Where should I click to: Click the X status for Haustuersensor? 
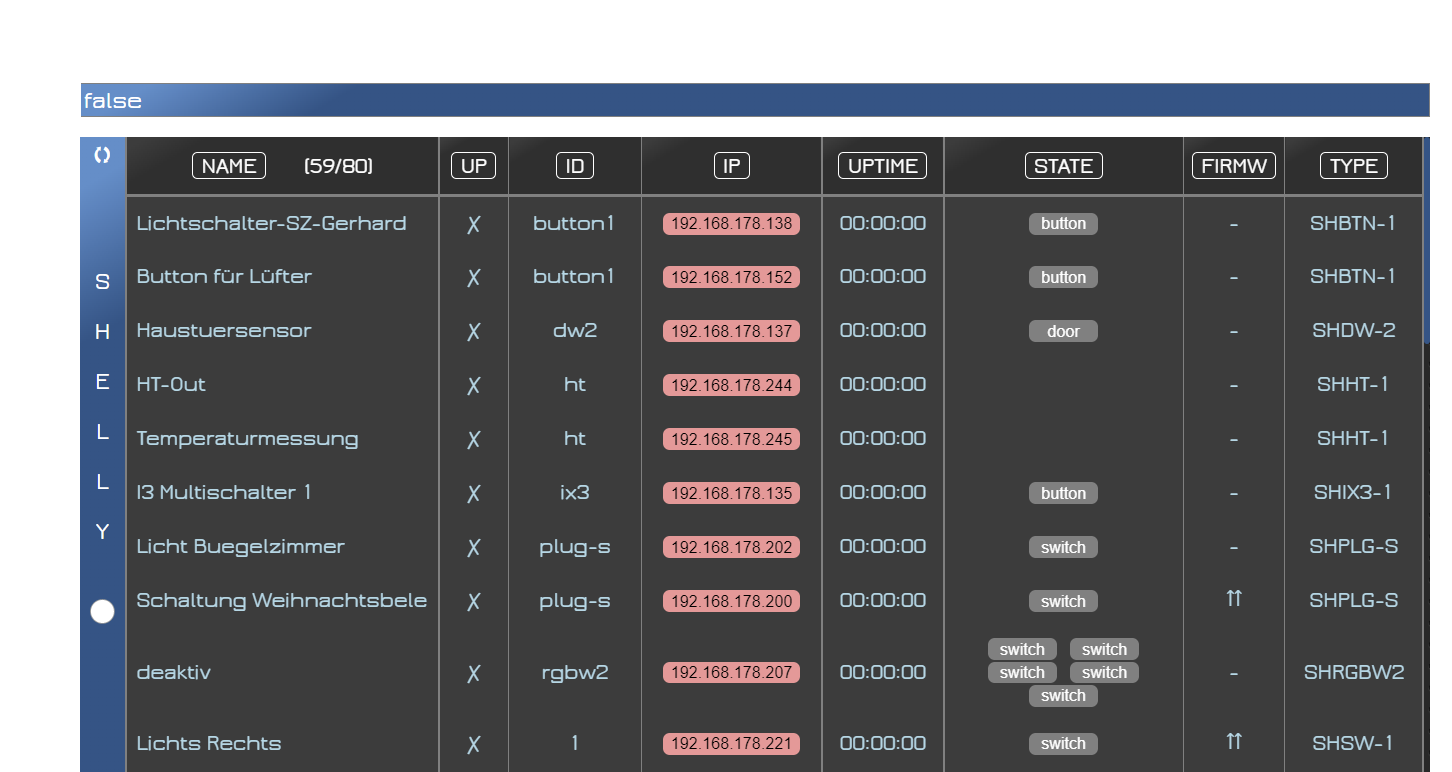click(473, 332)
